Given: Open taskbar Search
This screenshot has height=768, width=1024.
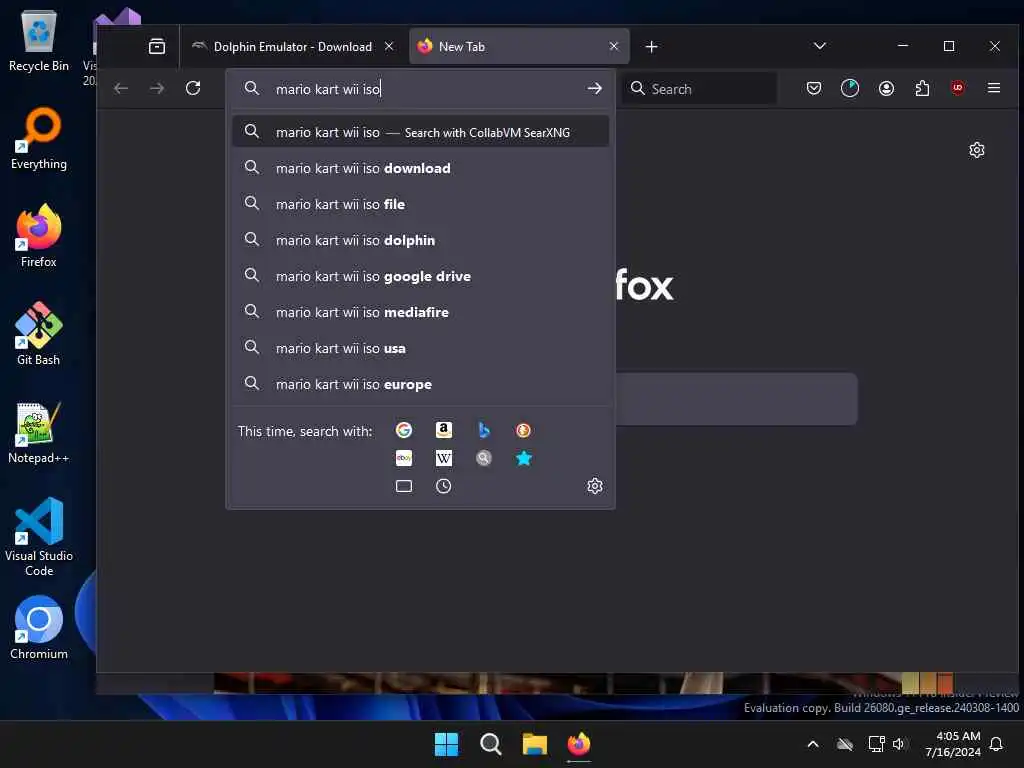Looking at the screenshot, I should point(490,744).
